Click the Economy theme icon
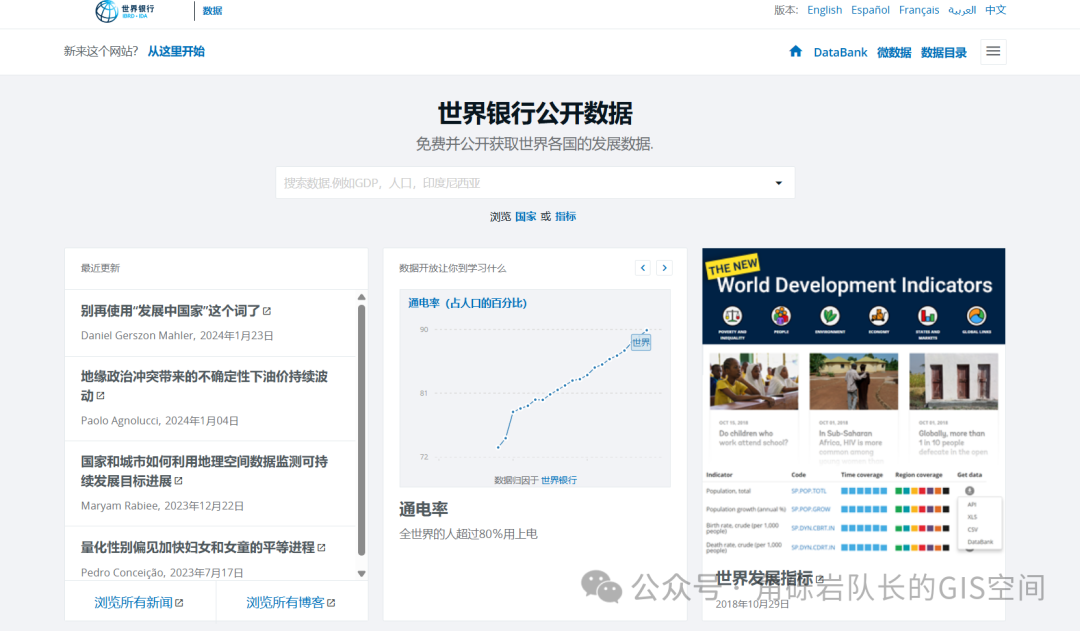 [x=879, y=316]
